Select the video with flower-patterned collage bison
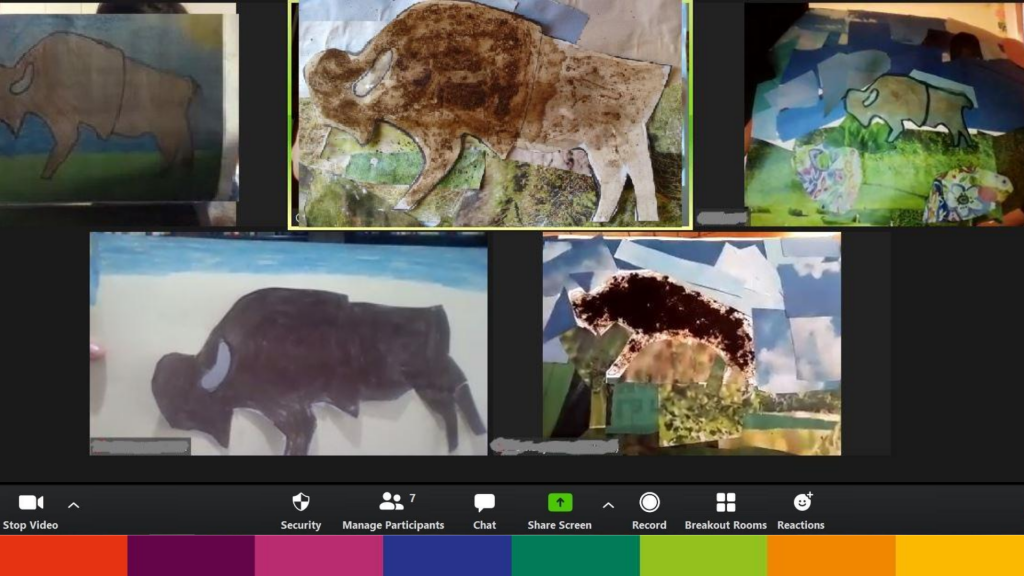Screen dimensions: 1024x576 click(x=884, y=114)
